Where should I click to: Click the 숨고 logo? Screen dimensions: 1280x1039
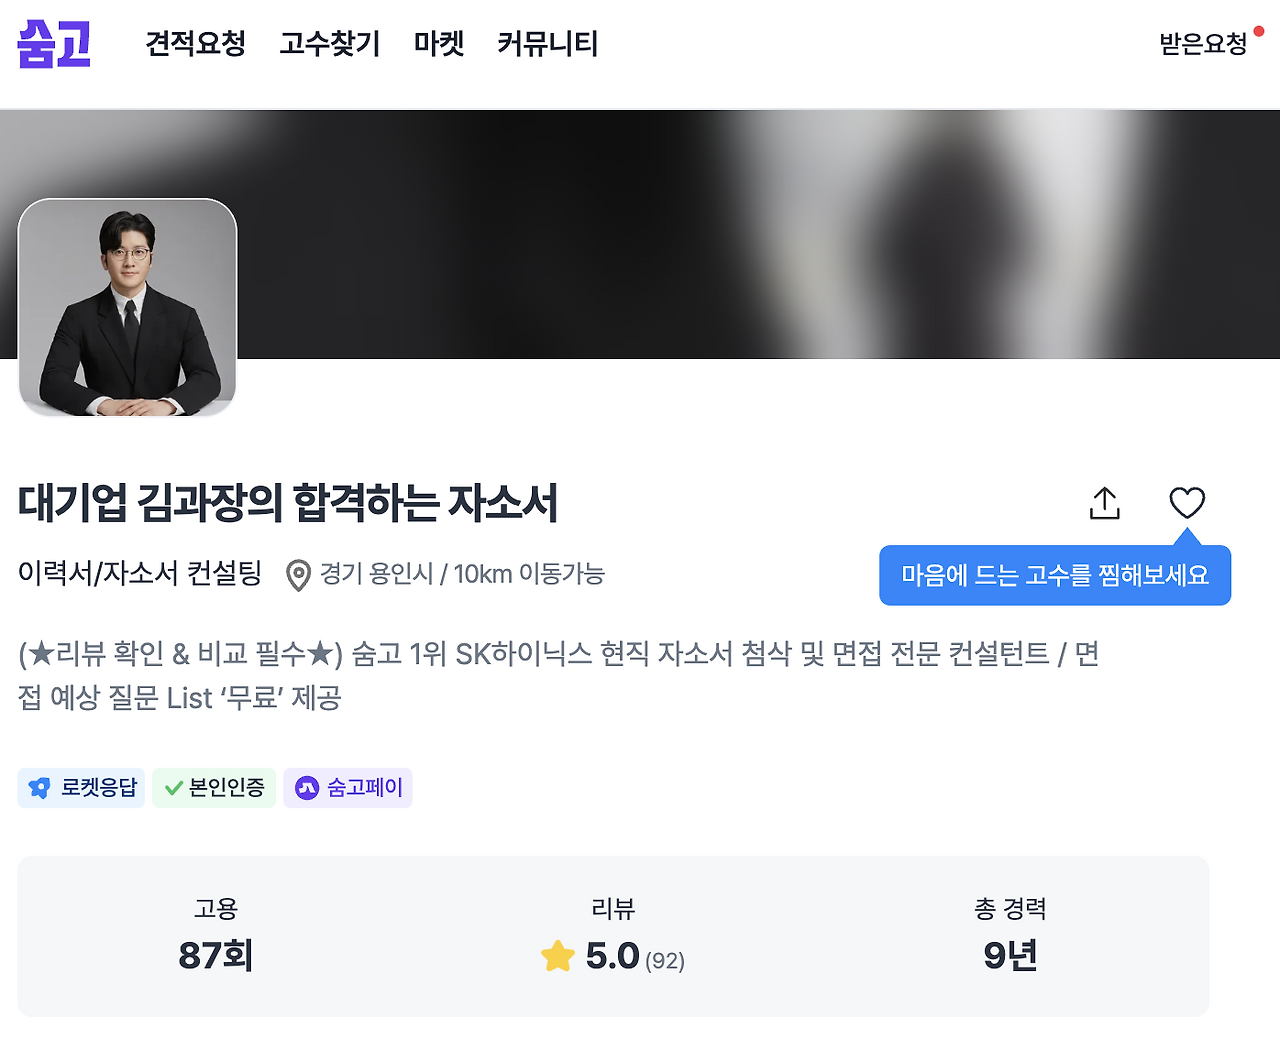(x=52, y=42)
